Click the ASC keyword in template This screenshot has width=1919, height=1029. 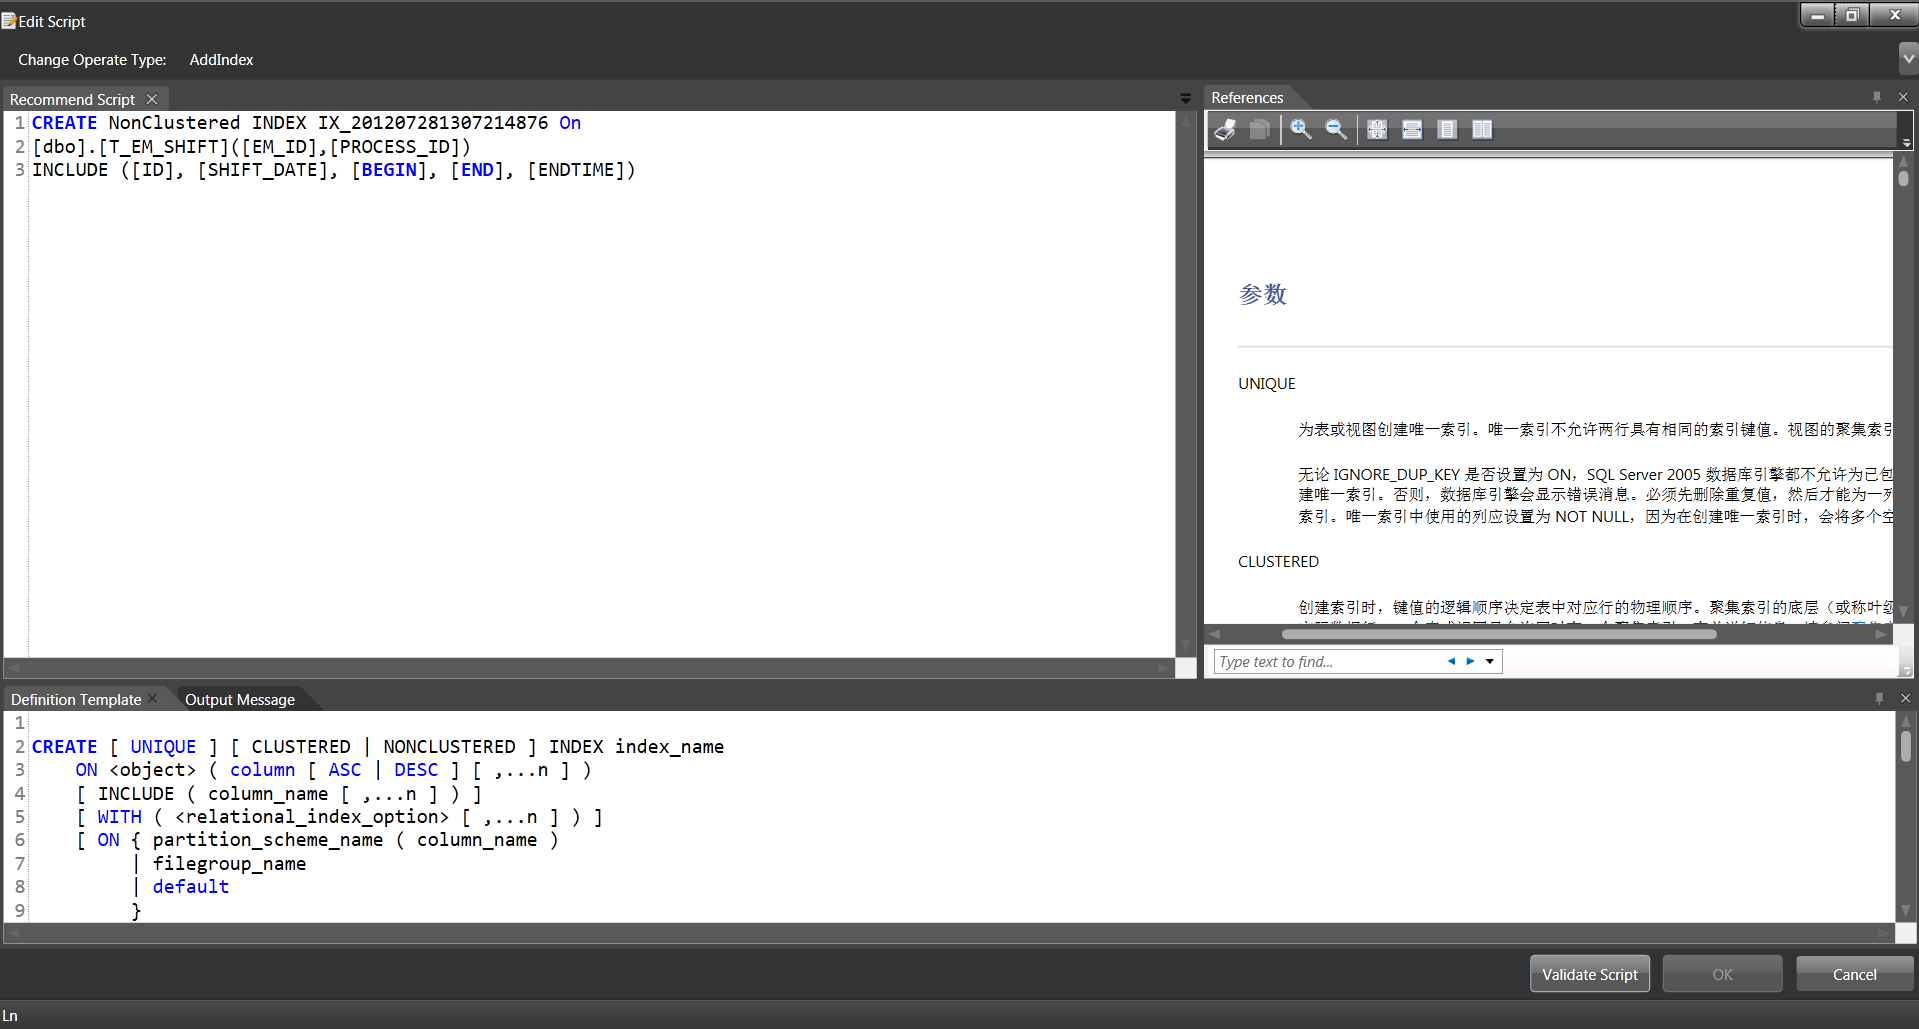[x=345, y=770]
